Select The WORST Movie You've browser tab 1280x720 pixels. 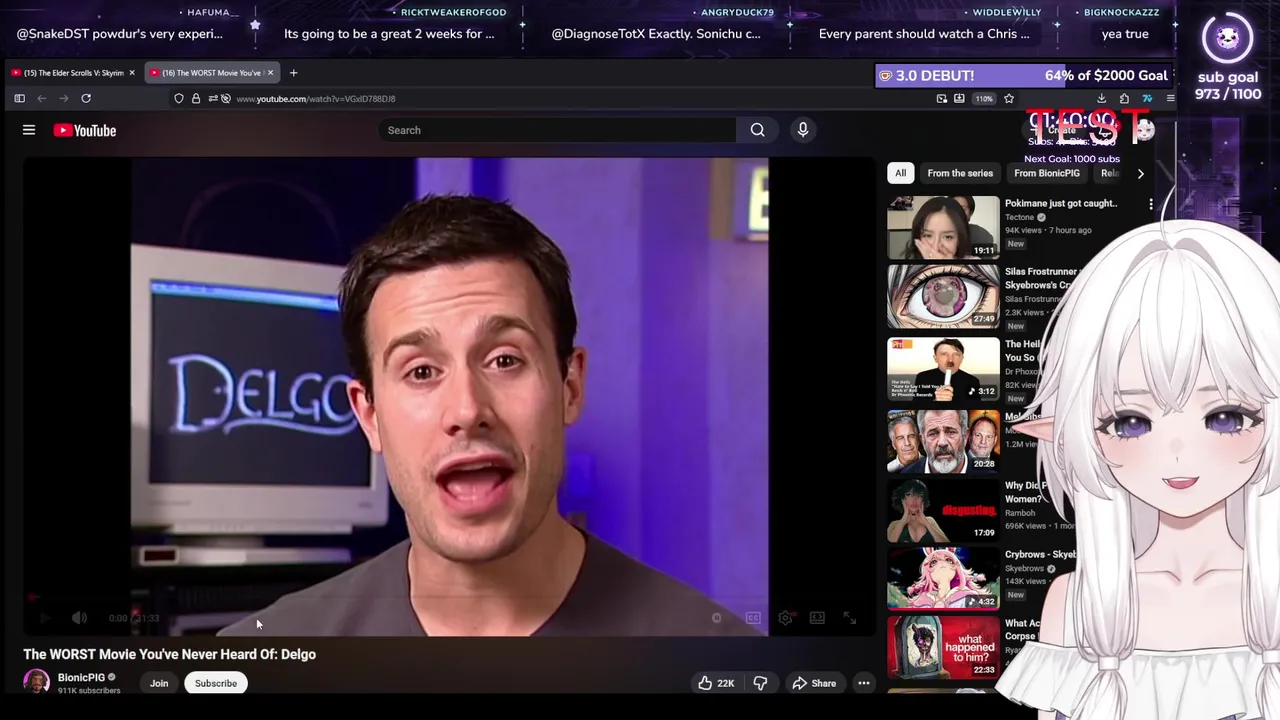211,73
